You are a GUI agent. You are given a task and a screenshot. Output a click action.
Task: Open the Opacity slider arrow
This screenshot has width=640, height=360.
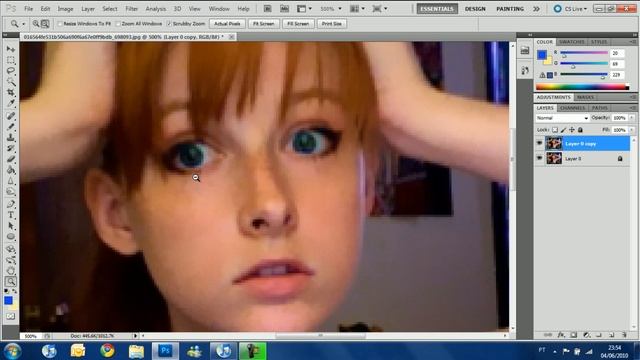coord(632,118)
